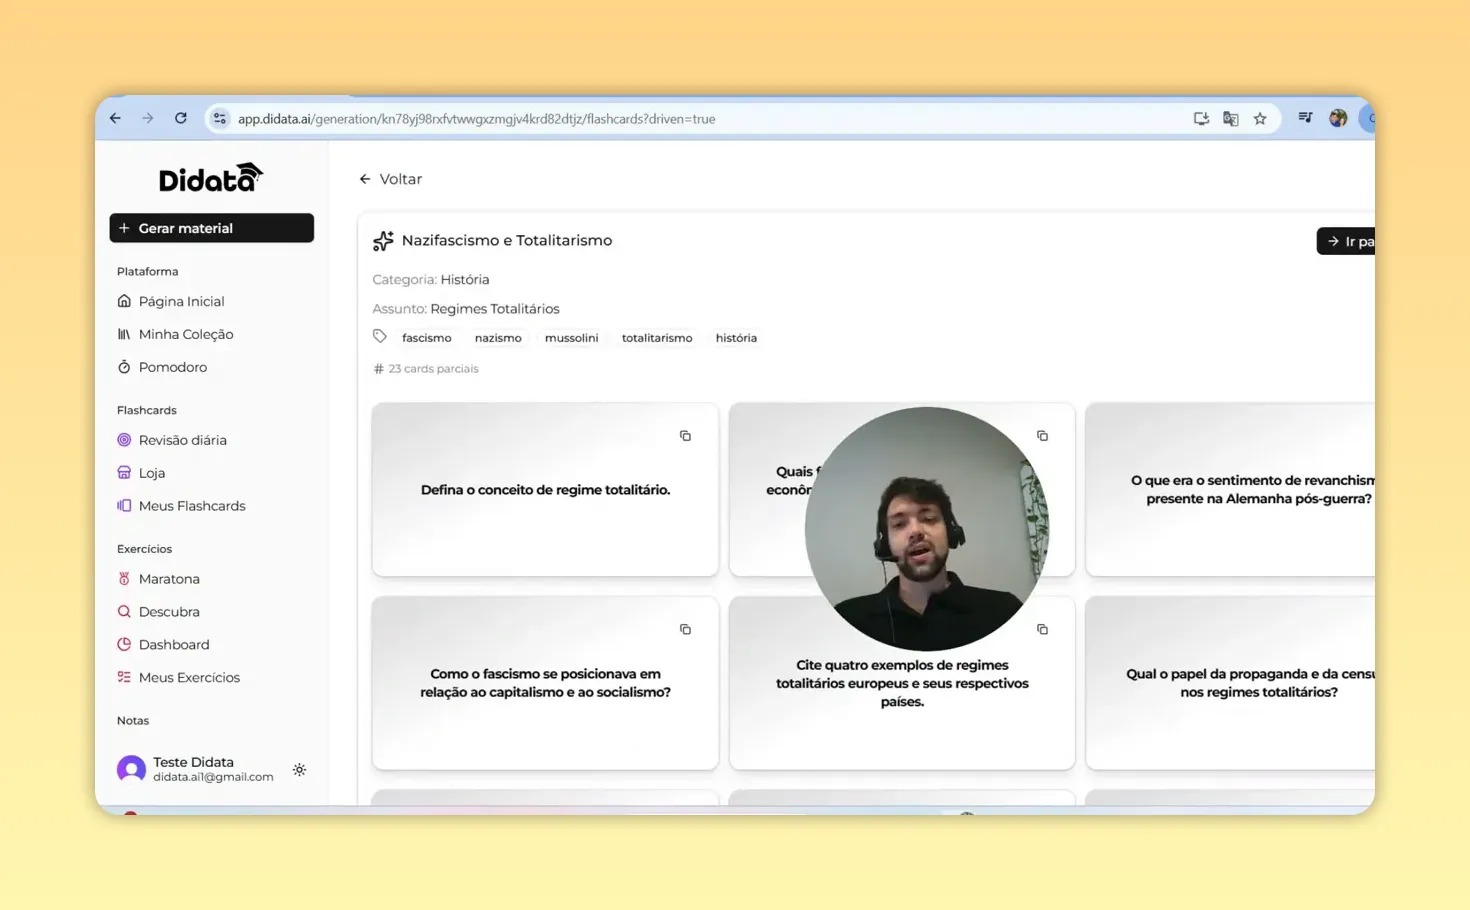
Task: Go to Minha Coleção
Action: click(x=186, y=334)
